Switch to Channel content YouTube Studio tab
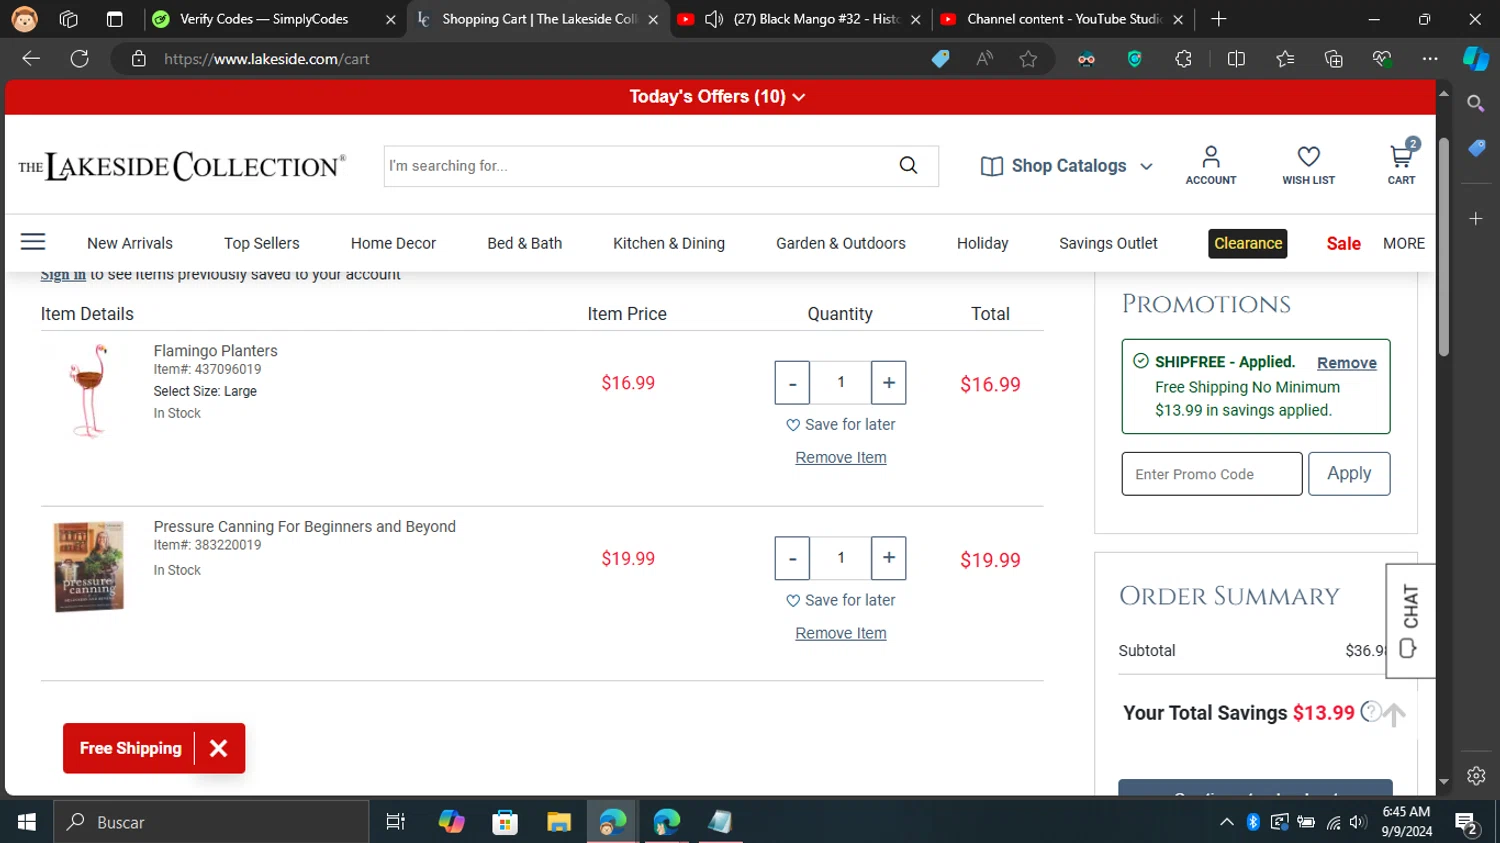 [1062, 19]
